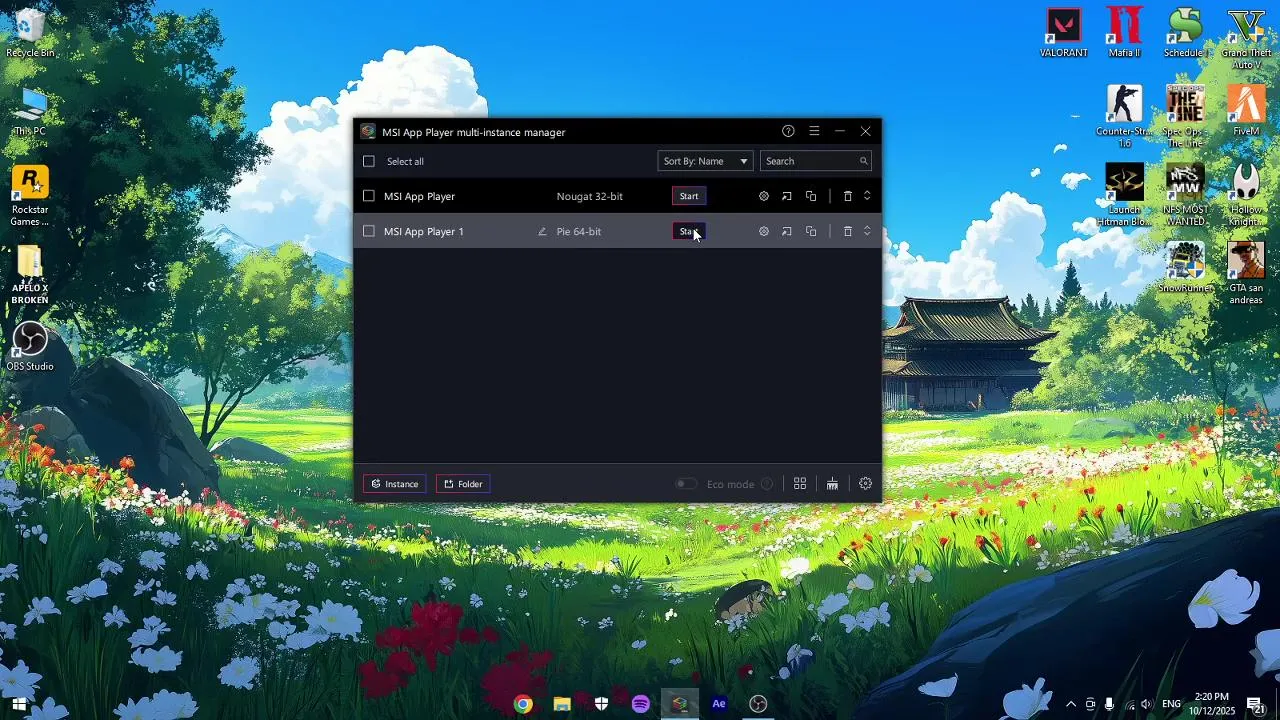Open the Eco mode help icon
This screenshot has height=720, width=1280.
[x=767, y=484]
